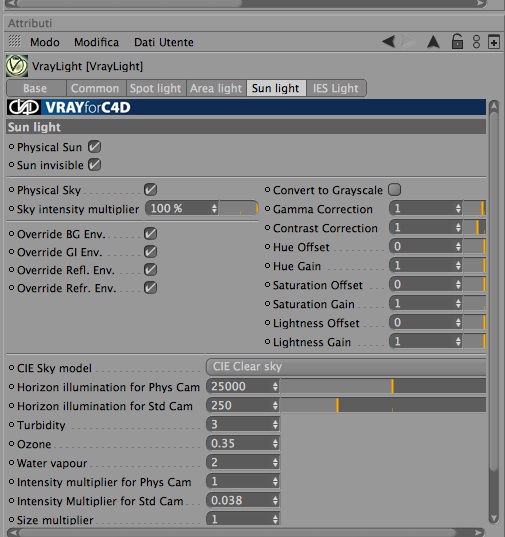Click the up arrow navigation icon

coord(433,42)
